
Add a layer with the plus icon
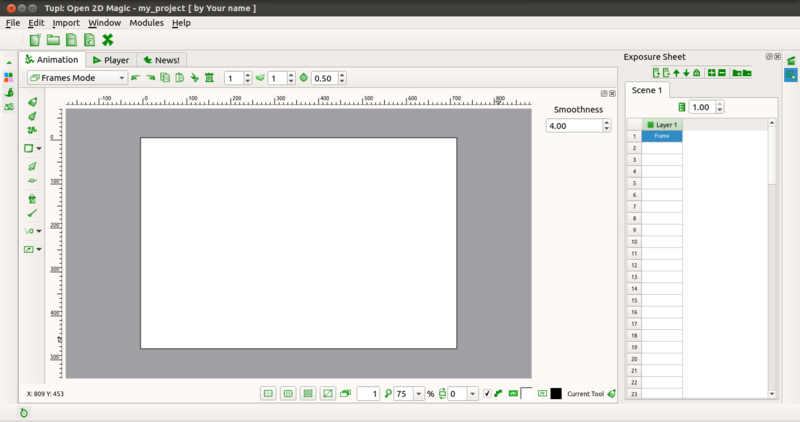coord(712,73)
